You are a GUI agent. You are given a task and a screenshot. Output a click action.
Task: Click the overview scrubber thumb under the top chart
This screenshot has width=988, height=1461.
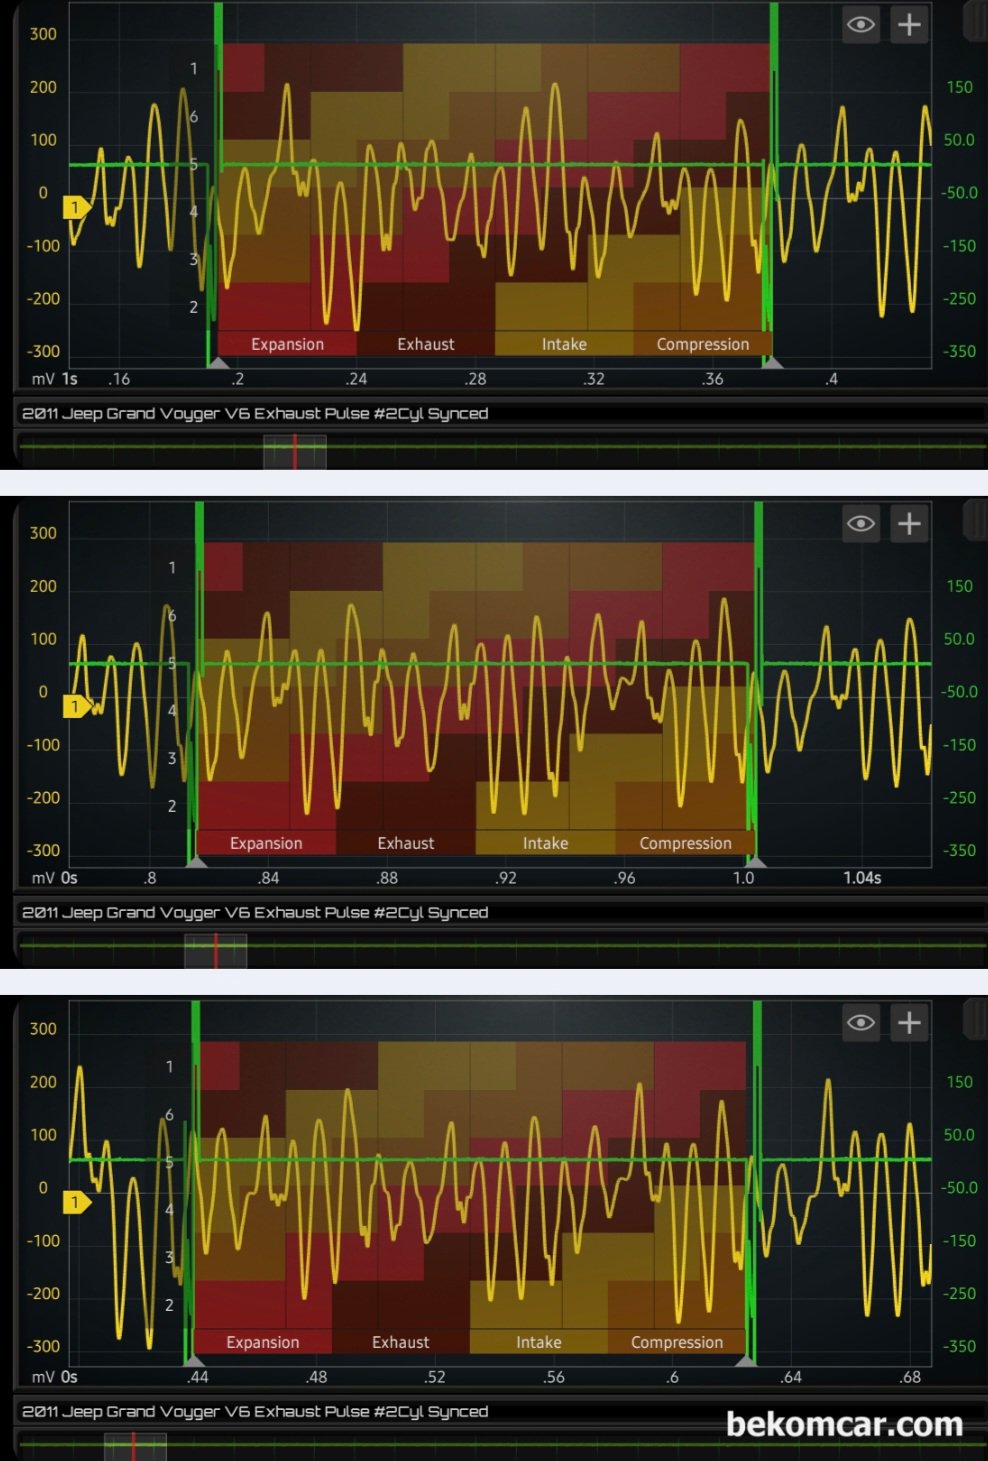tap(294, 452)
